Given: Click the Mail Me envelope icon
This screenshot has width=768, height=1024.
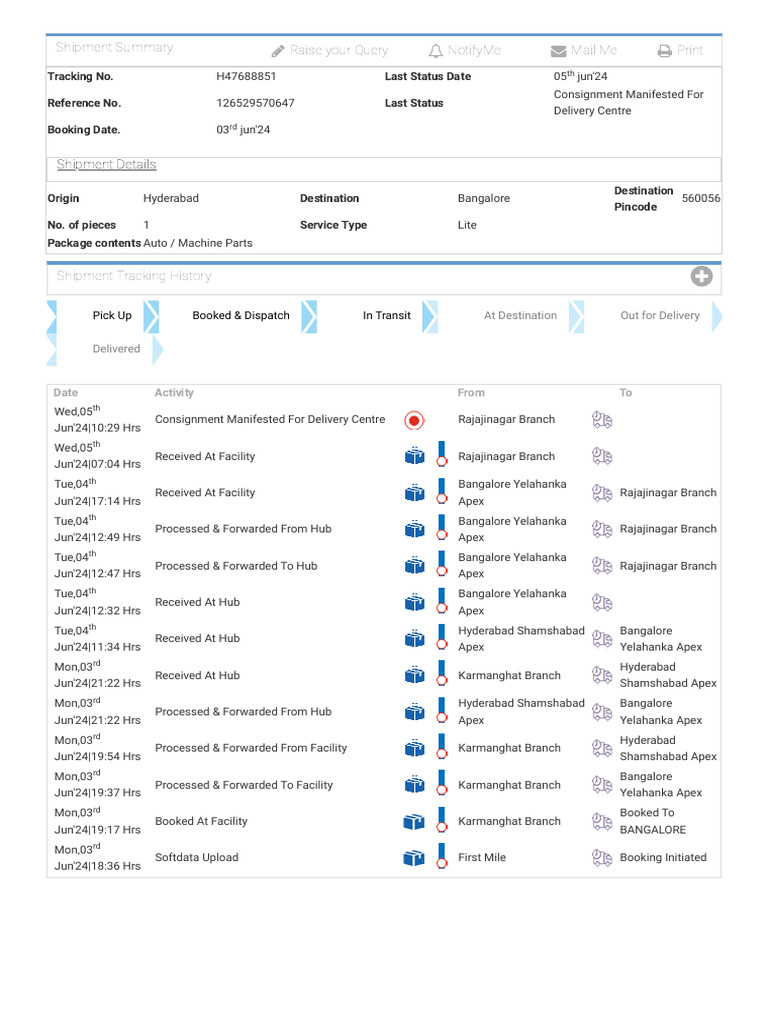Looking at the screenshot, I should point(558,51).
